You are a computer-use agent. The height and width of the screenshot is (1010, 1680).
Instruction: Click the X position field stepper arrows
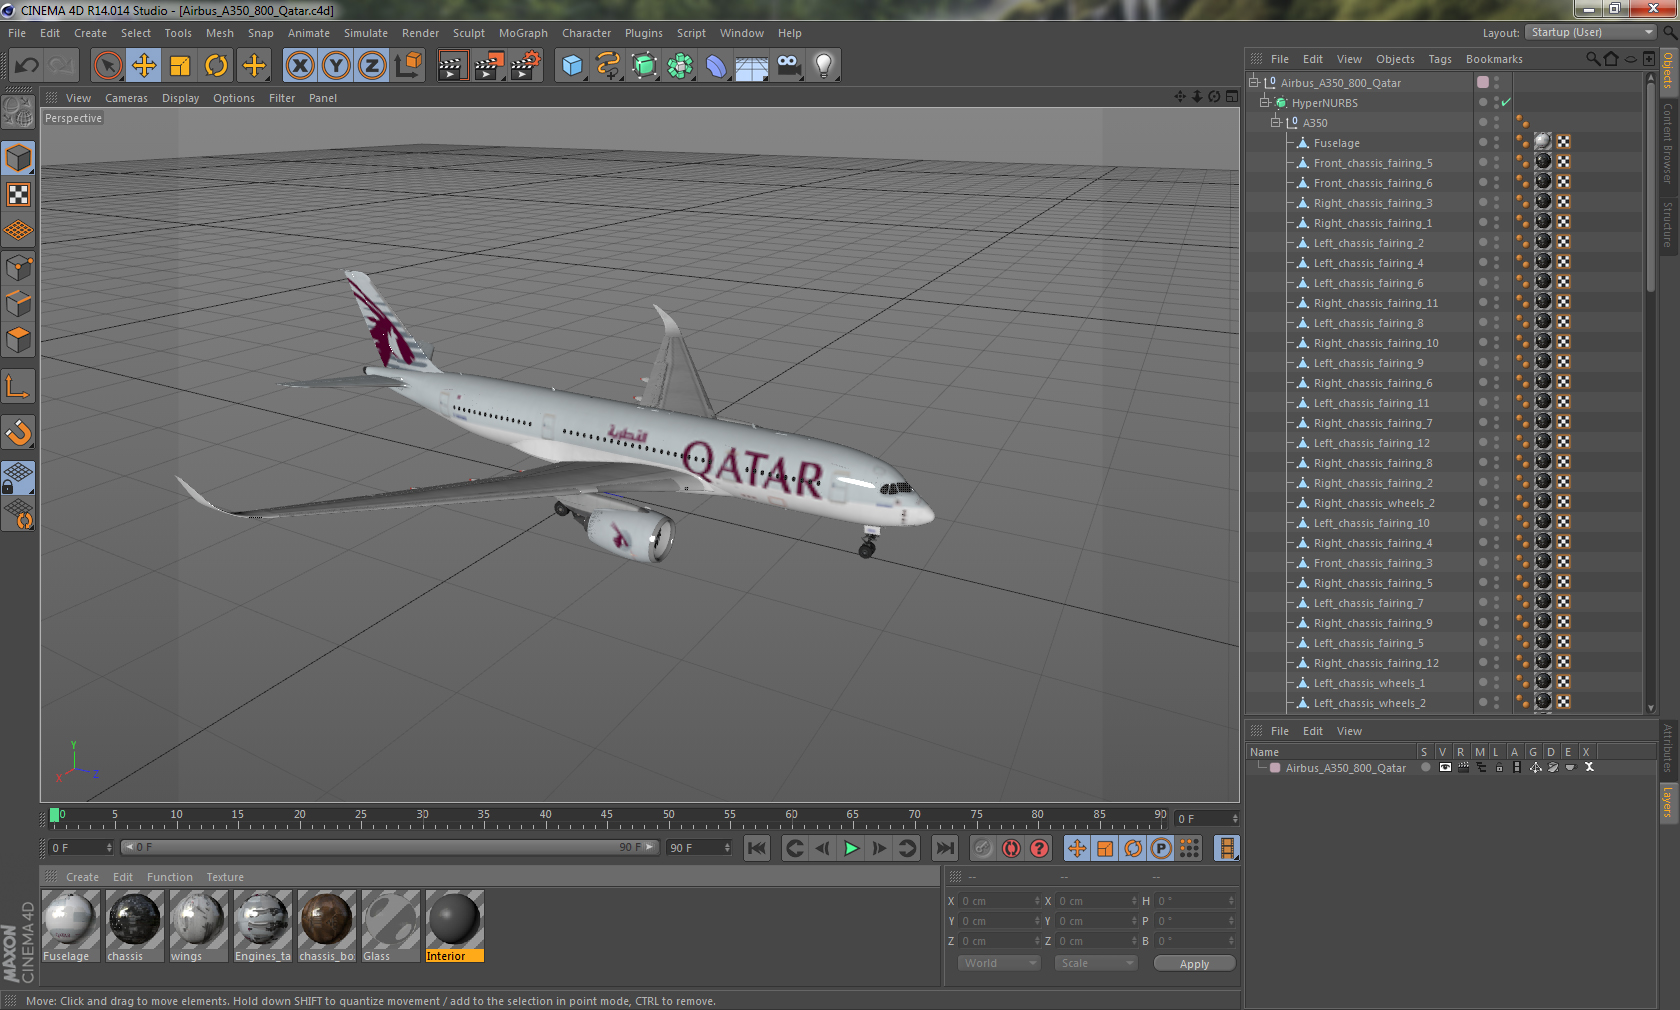coord(1037,901)
